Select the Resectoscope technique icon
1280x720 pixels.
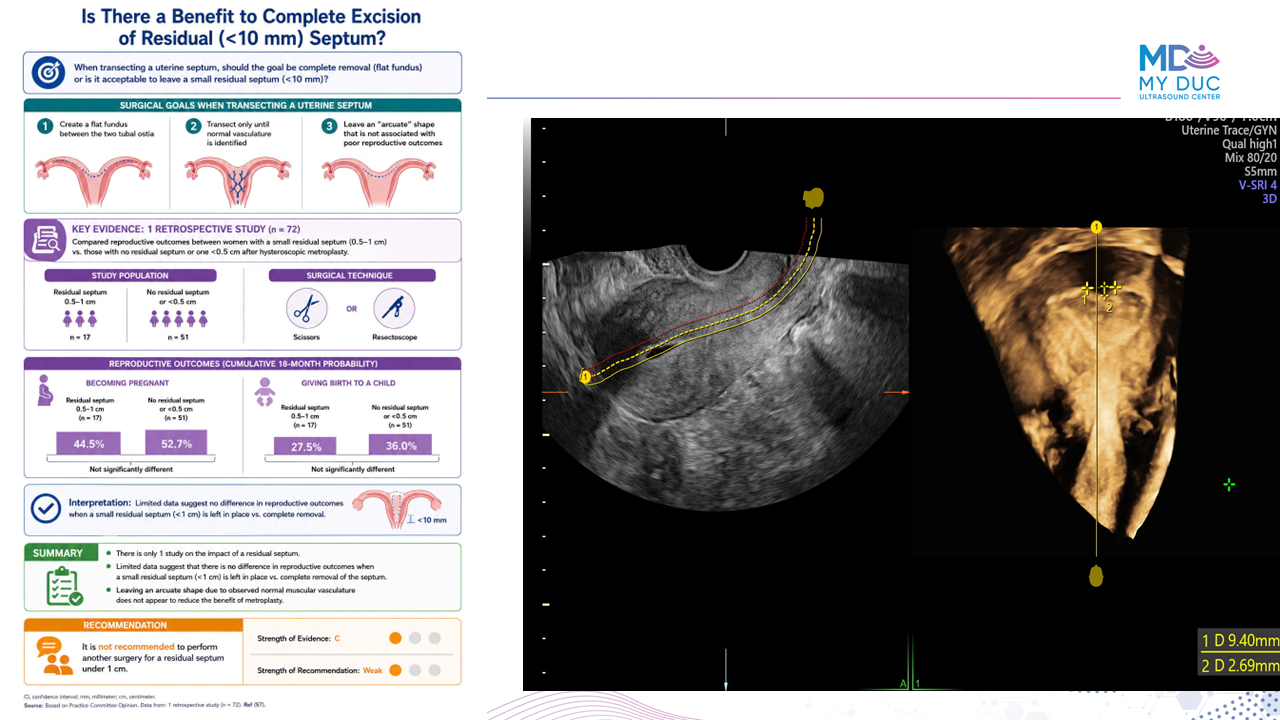tap(394, 308)
